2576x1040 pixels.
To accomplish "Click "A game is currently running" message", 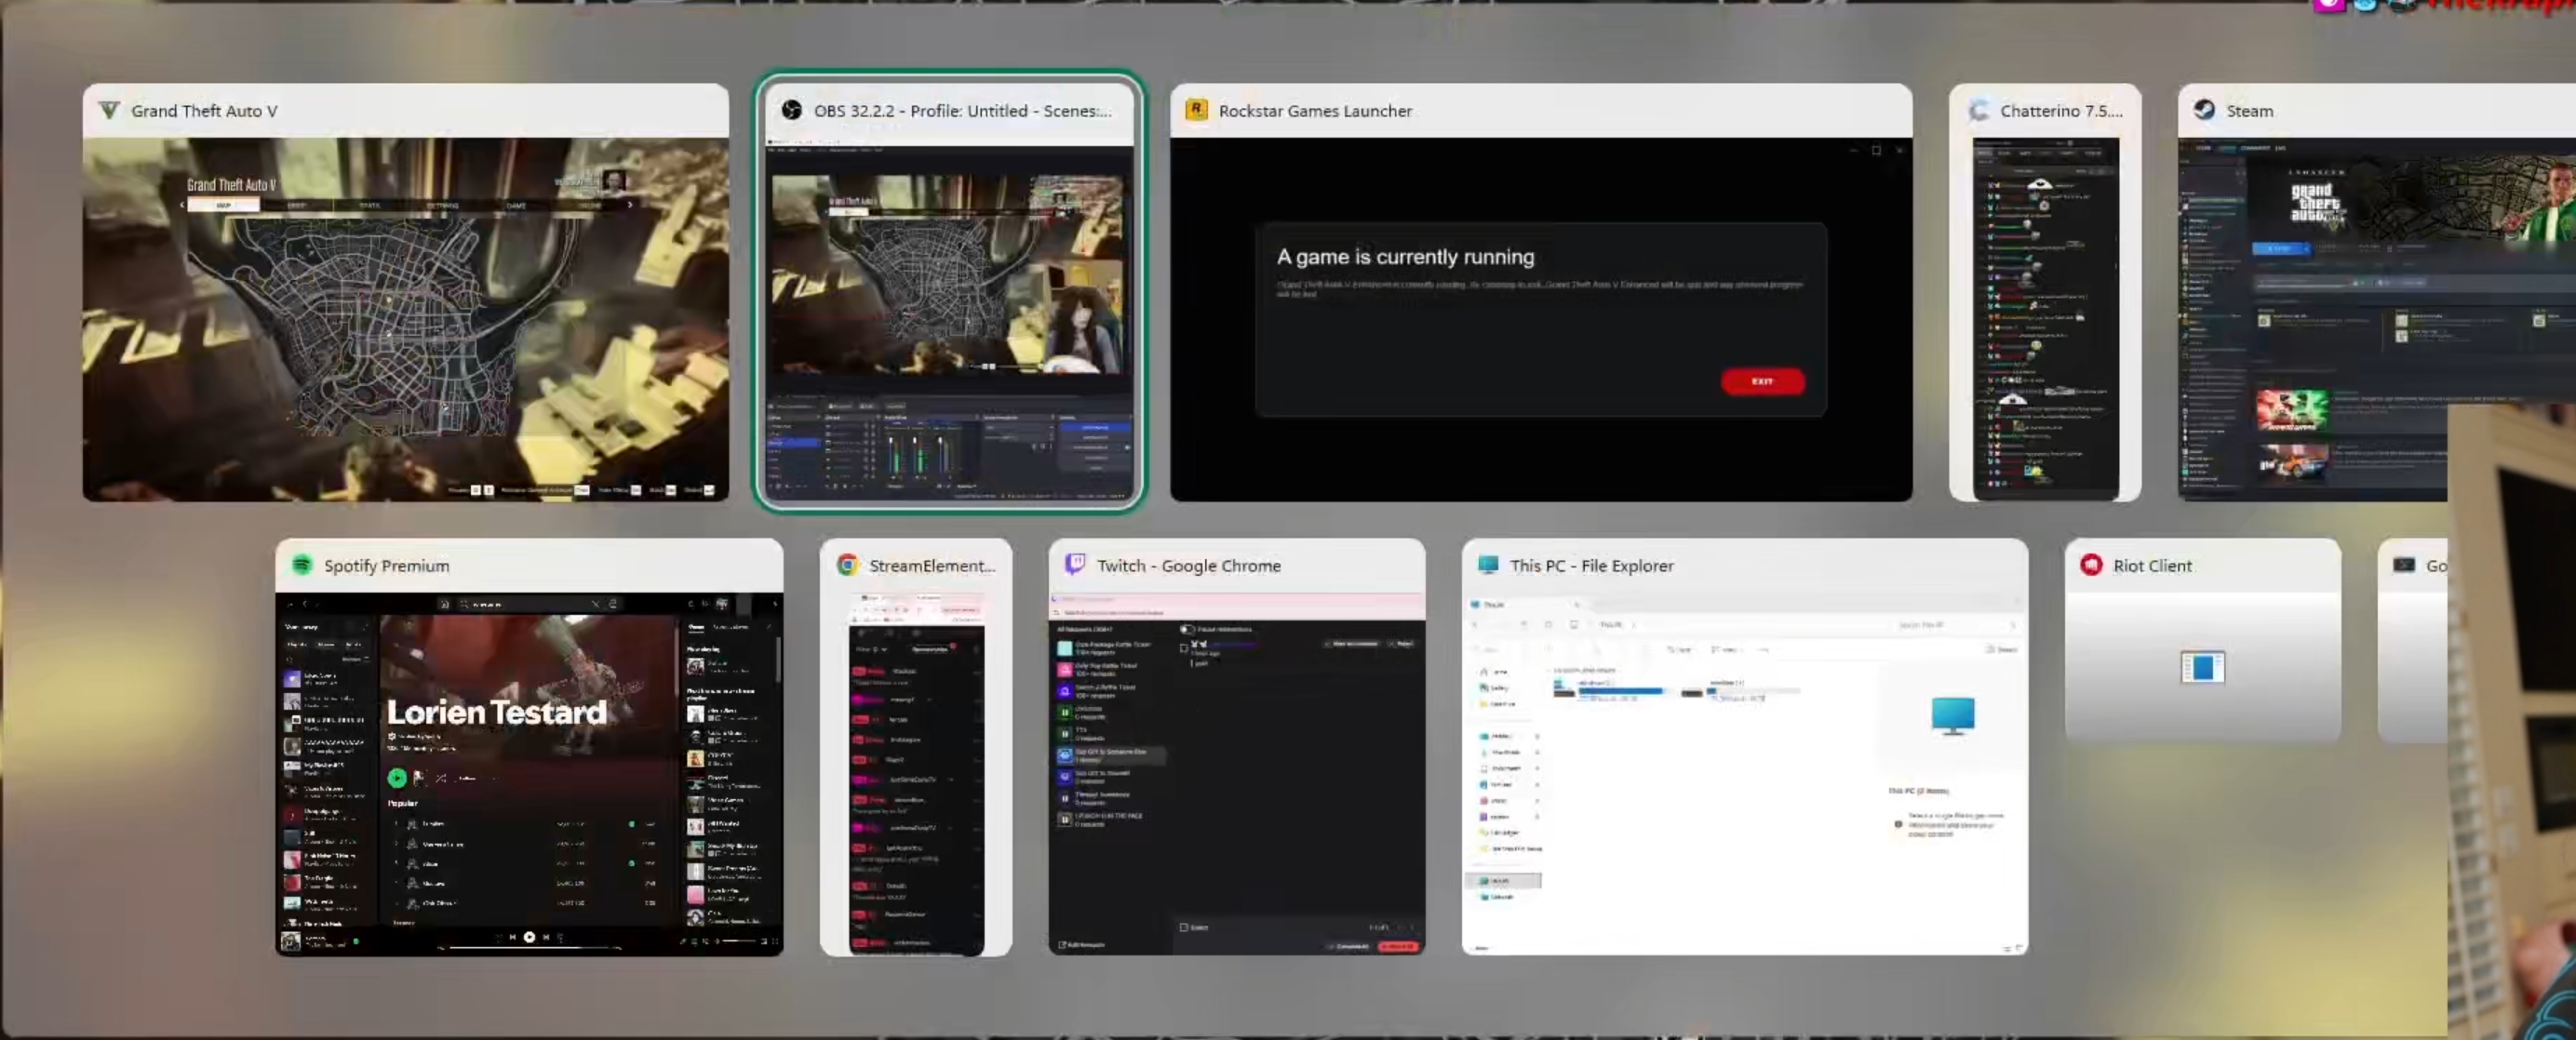I will (1405, 257).
